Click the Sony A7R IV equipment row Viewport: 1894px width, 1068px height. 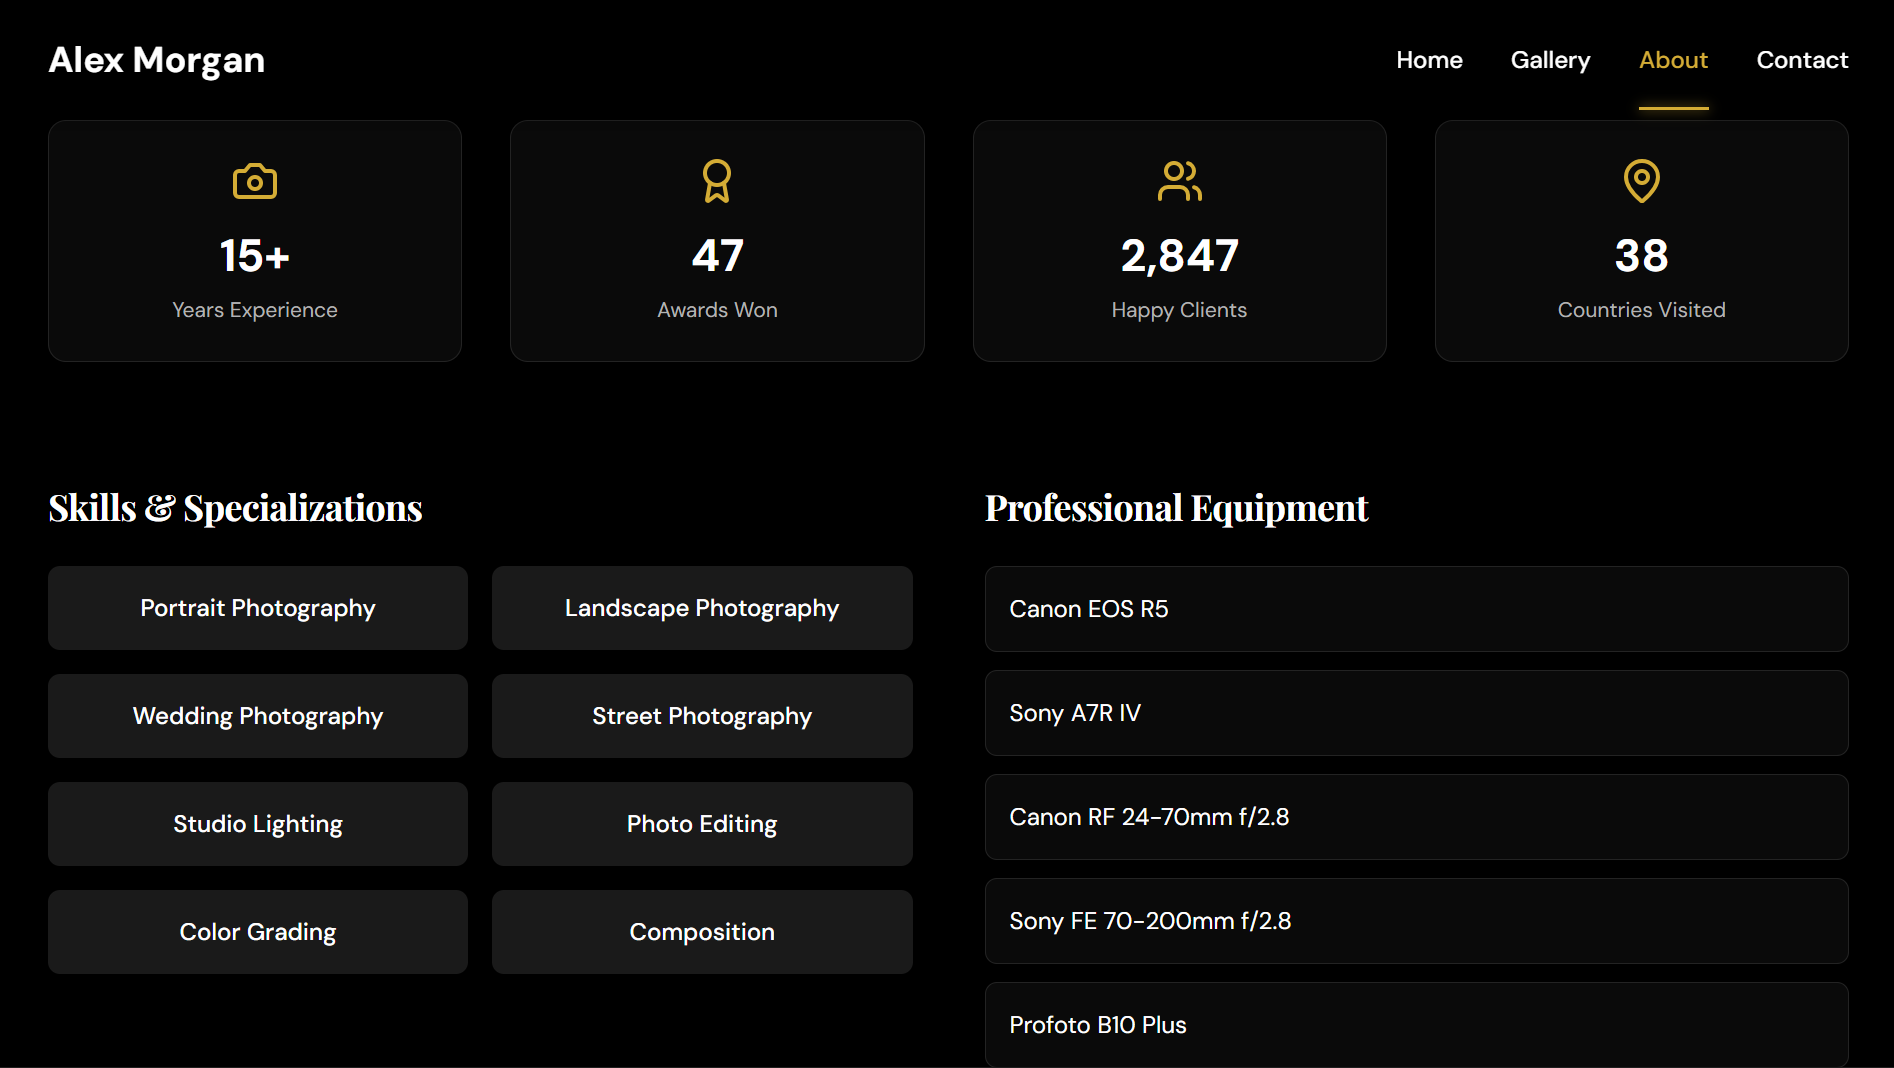tap(1416, 713)
